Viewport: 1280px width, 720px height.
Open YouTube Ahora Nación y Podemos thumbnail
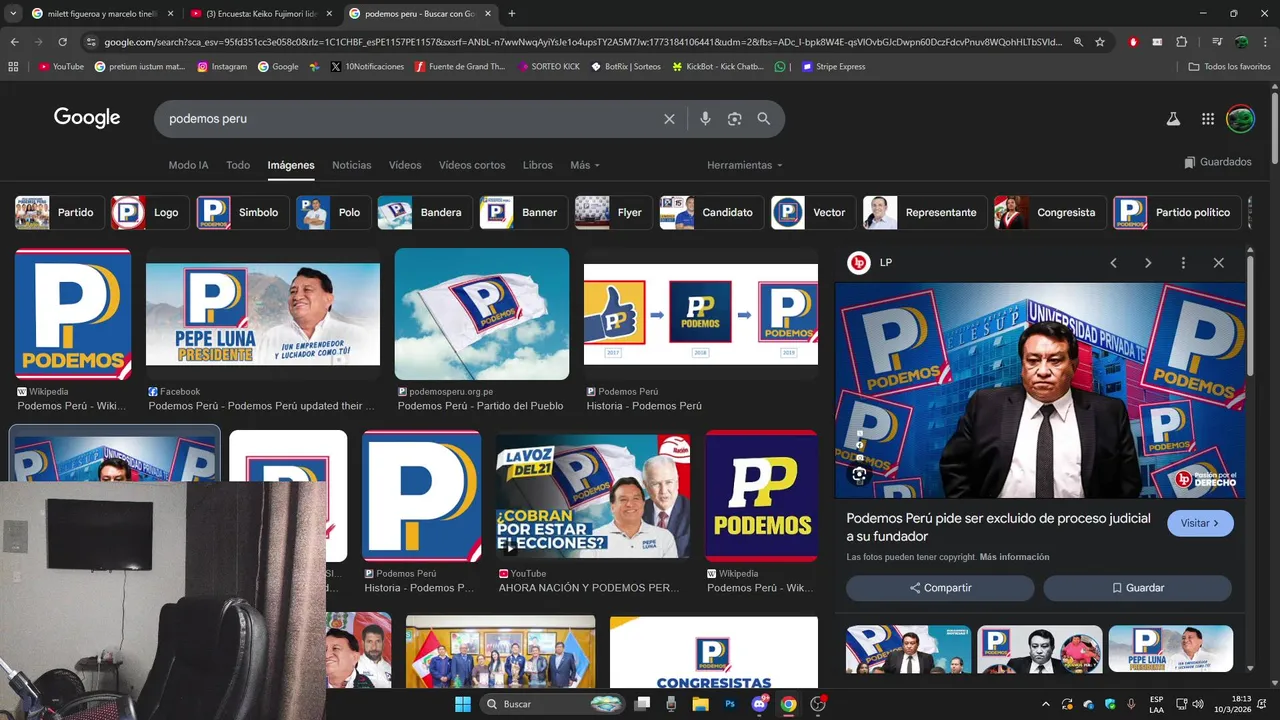click(593, 496)
